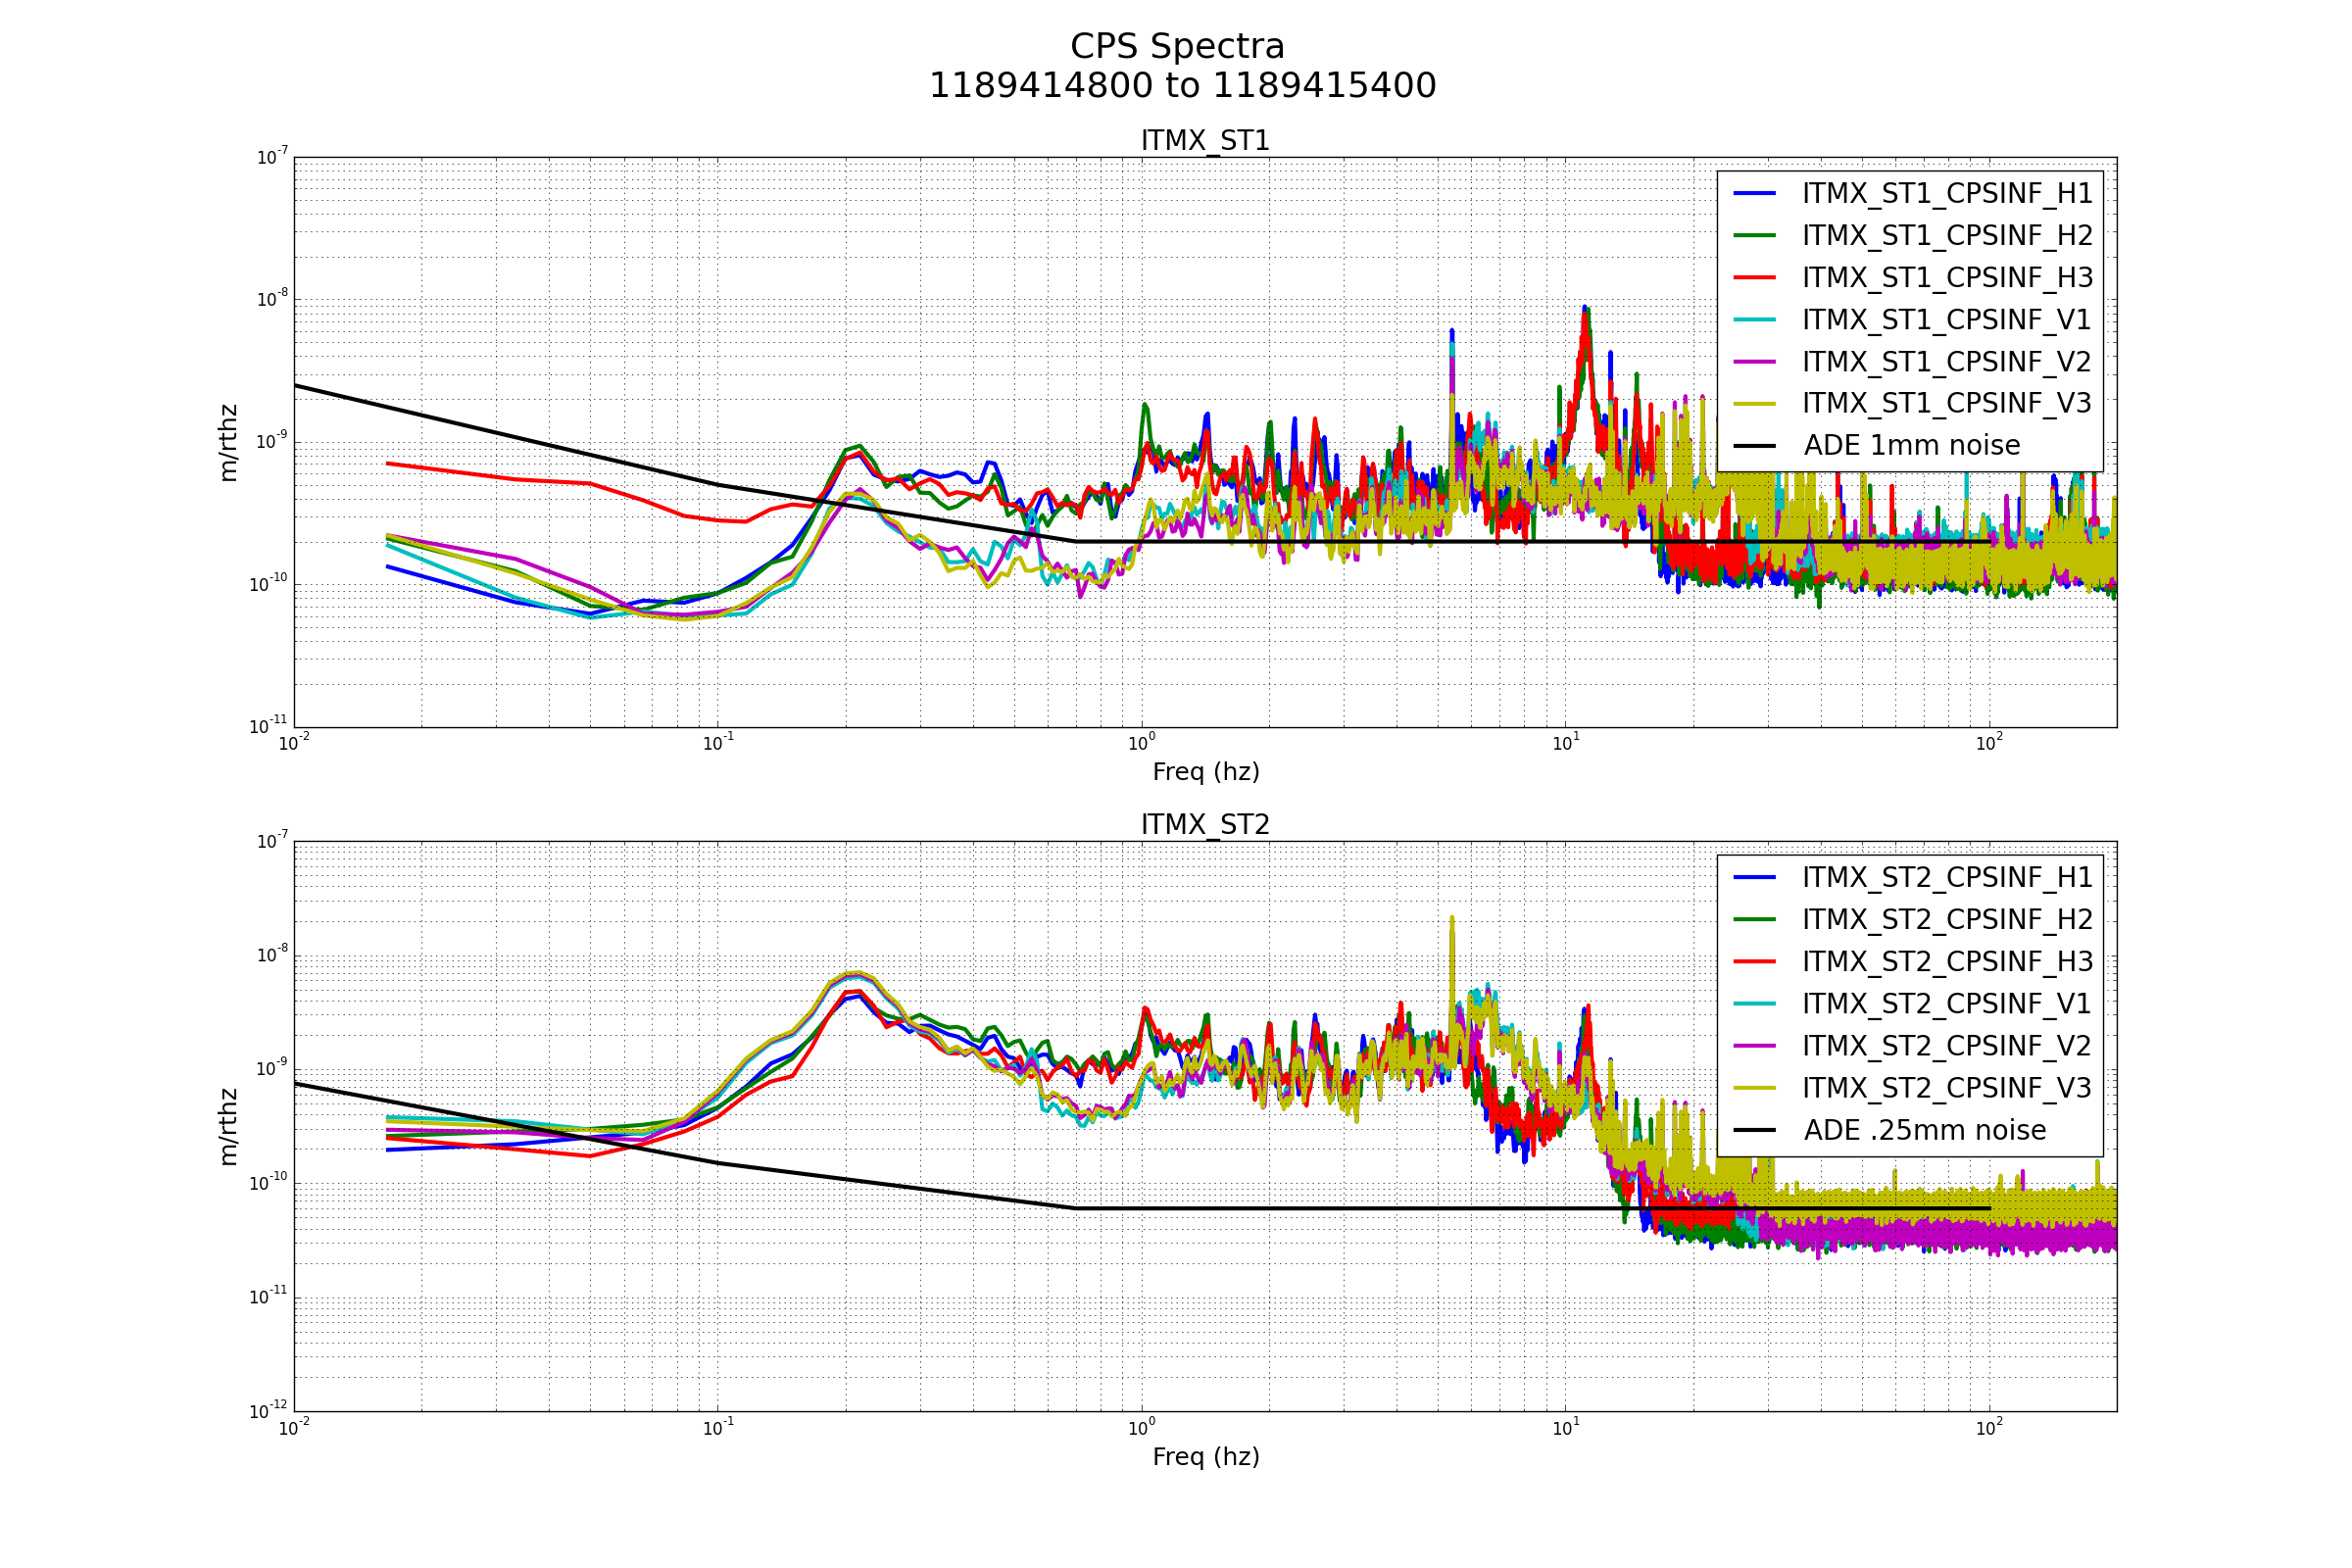Click the 10^-8 y-tick label on ITMX_ST1 plot
The image size is (2352, 1568).
coord(271,299)
